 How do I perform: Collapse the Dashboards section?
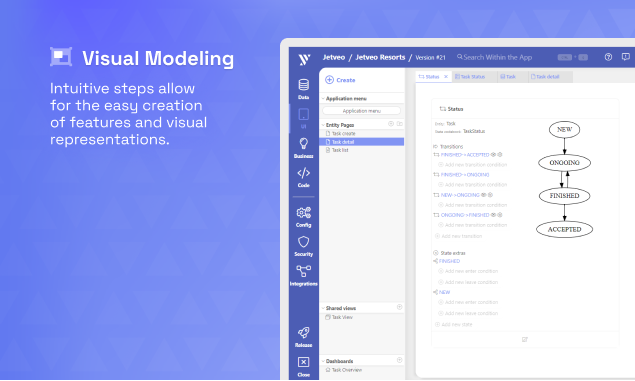click(323, 361)
